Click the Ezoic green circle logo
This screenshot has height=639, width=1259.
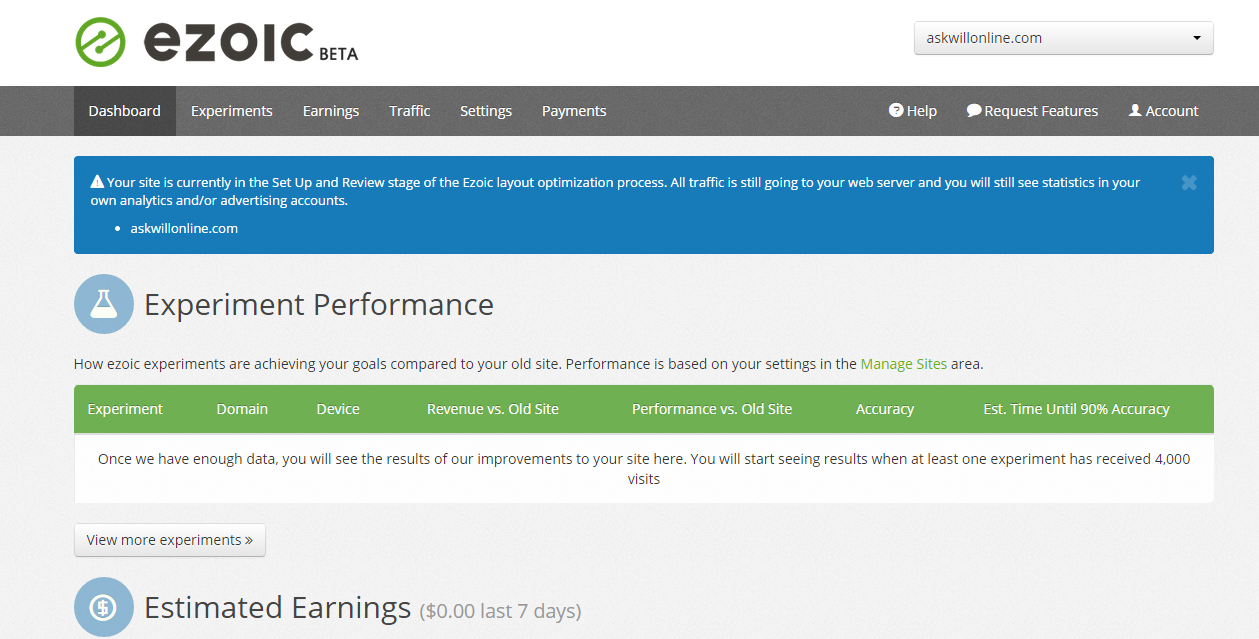(x=101, y=42)
